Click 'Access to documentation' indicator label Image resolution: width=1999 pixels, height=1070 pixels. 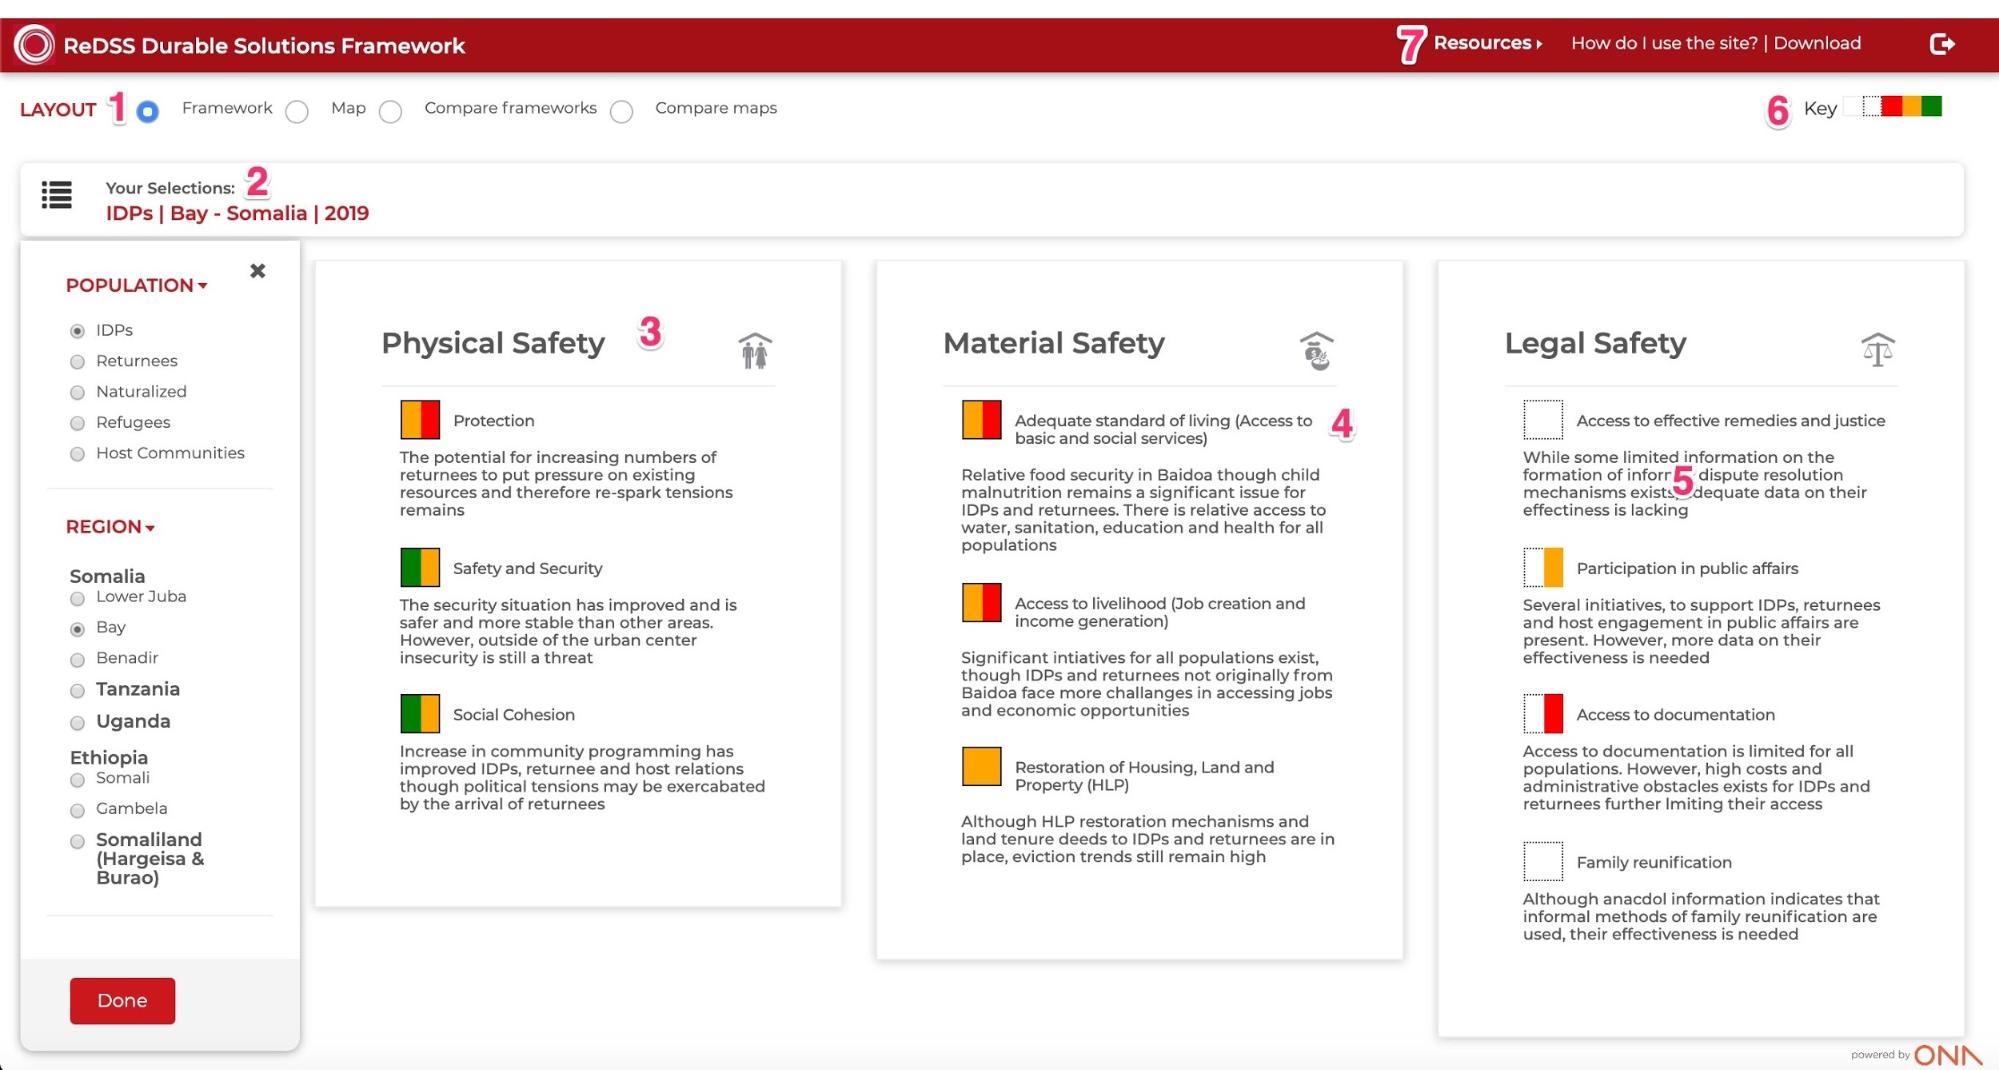(1675, 715)
